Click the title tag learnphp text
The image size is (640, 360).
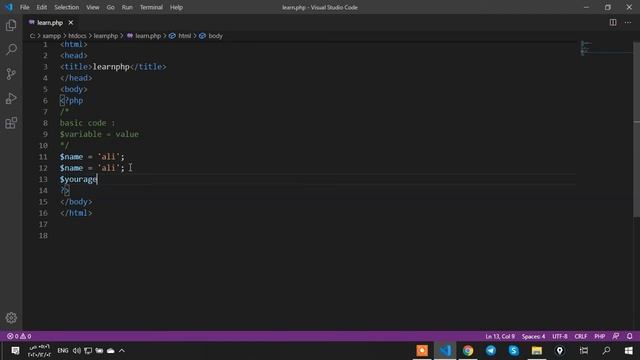point(111,67)
